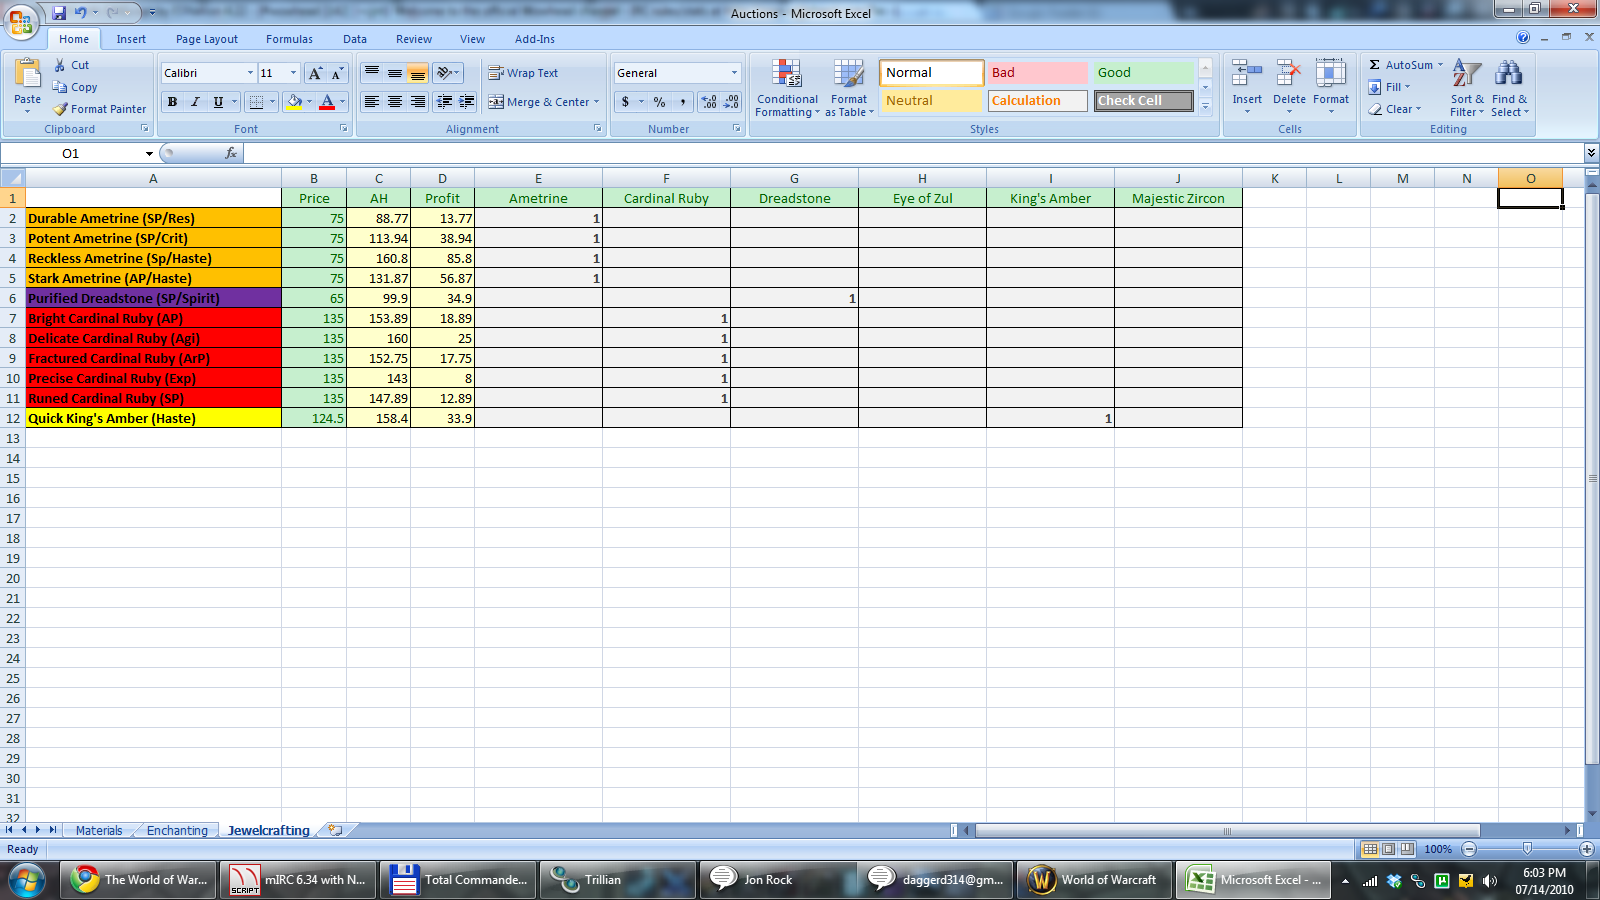Open the General number format dropdown
Image resolution: width=1600 pixels, height=900 pixels.
click(x=734, y=73)
